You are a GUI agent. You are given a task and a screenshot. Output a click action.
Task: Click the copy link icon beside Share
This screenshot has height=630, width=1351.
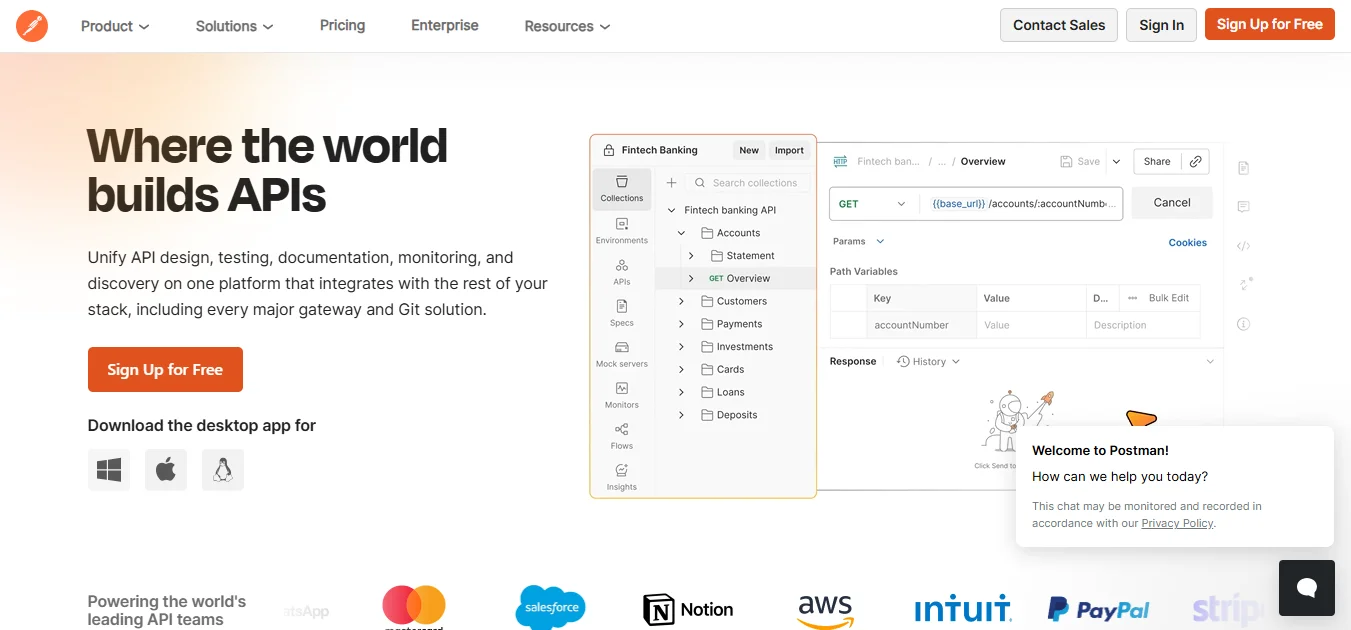(1195, 161)
